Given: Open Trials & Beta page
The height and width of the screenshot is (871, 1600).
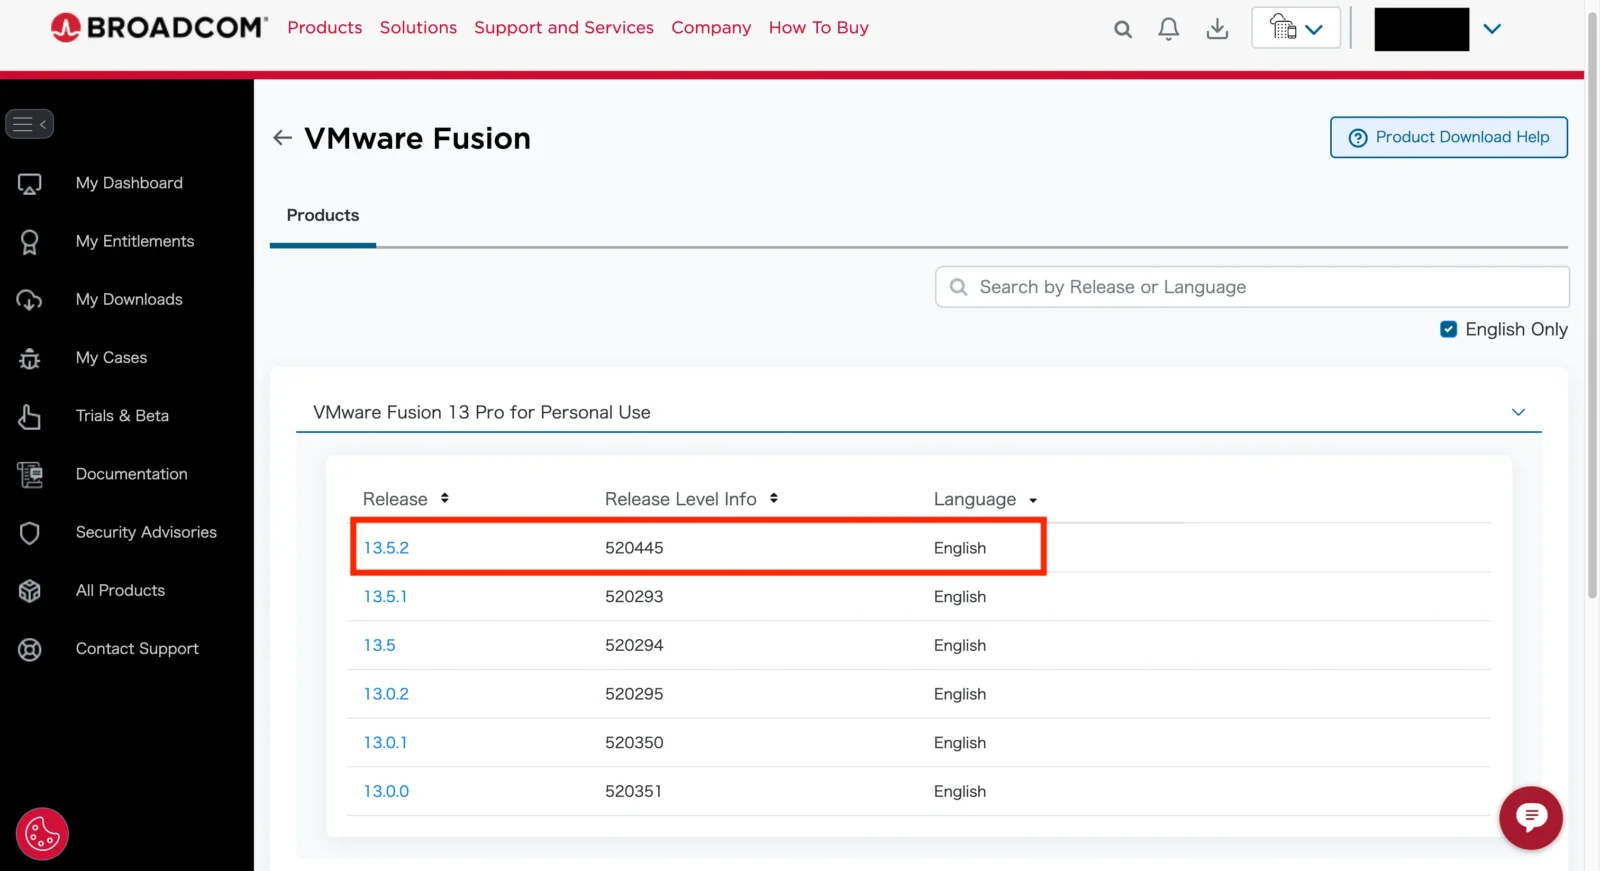Looking at the screenshot, I should (122, 416).
